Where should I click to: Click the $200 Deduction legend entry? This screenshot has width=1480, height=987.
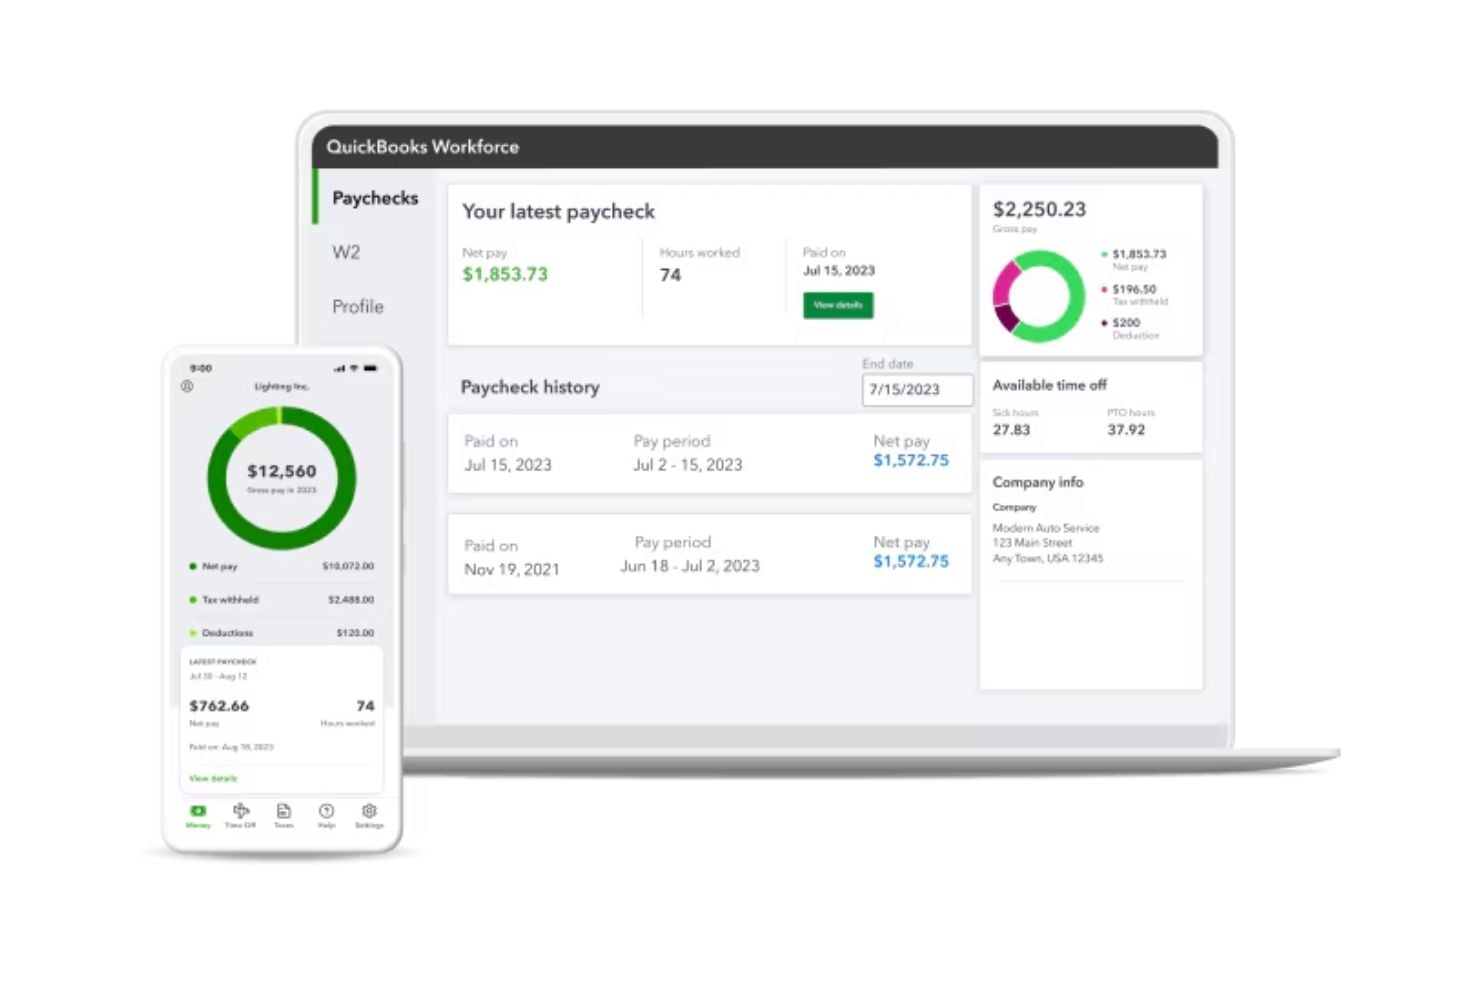1130,328
